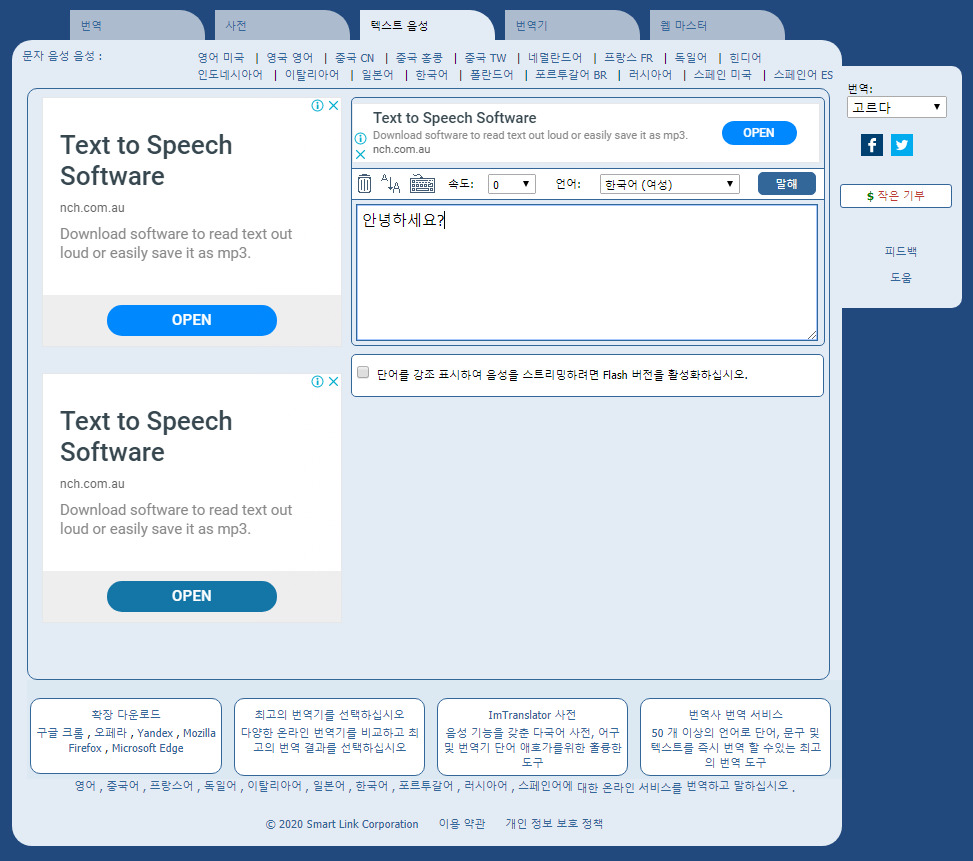Select the 이탈리아어 voice link
Image resolution: width=973 pixels, height=861 pixels.
[x=312, y=74]
